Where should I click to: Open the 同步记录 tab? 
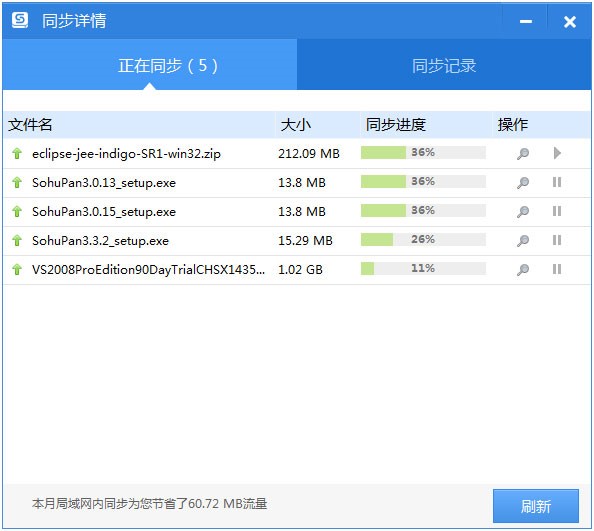(444, 64)
